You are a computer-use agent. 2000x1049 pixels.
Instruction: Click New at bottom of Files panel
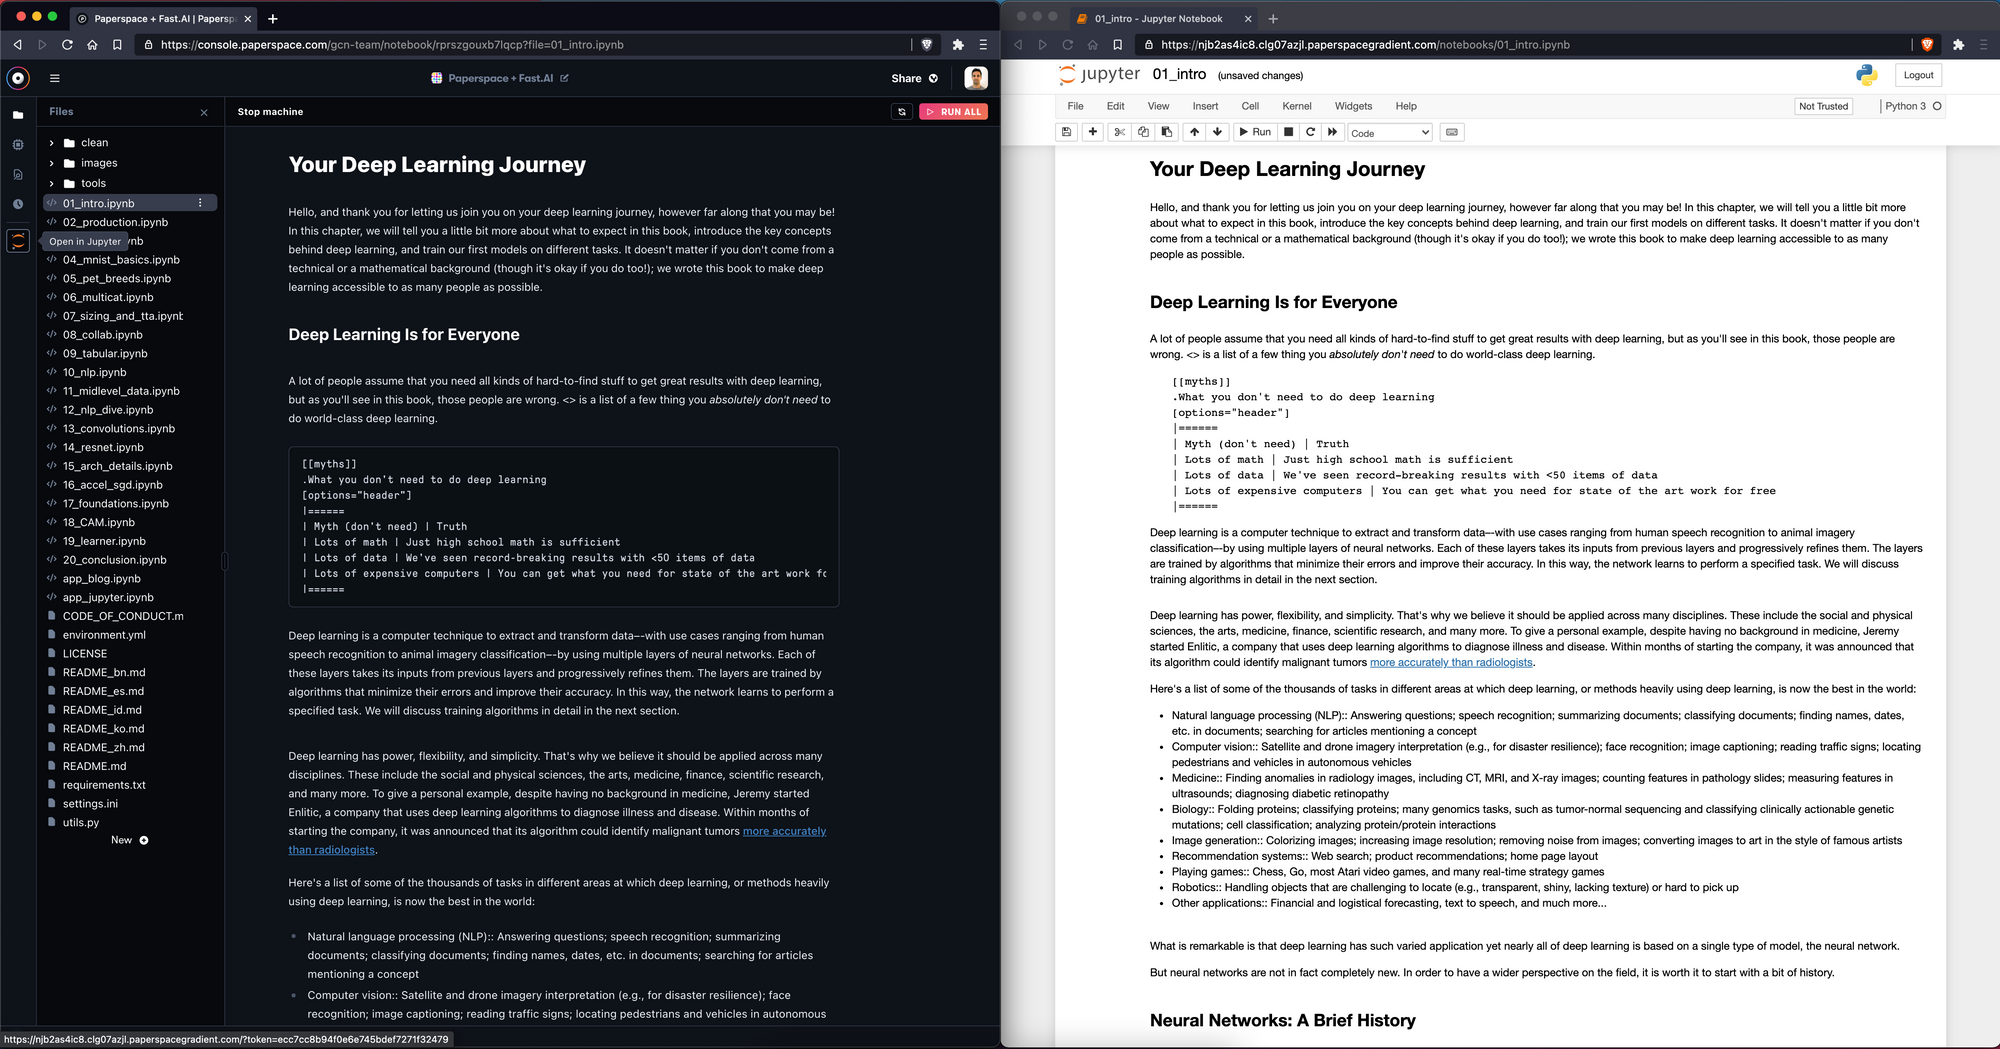pos(129,840)
